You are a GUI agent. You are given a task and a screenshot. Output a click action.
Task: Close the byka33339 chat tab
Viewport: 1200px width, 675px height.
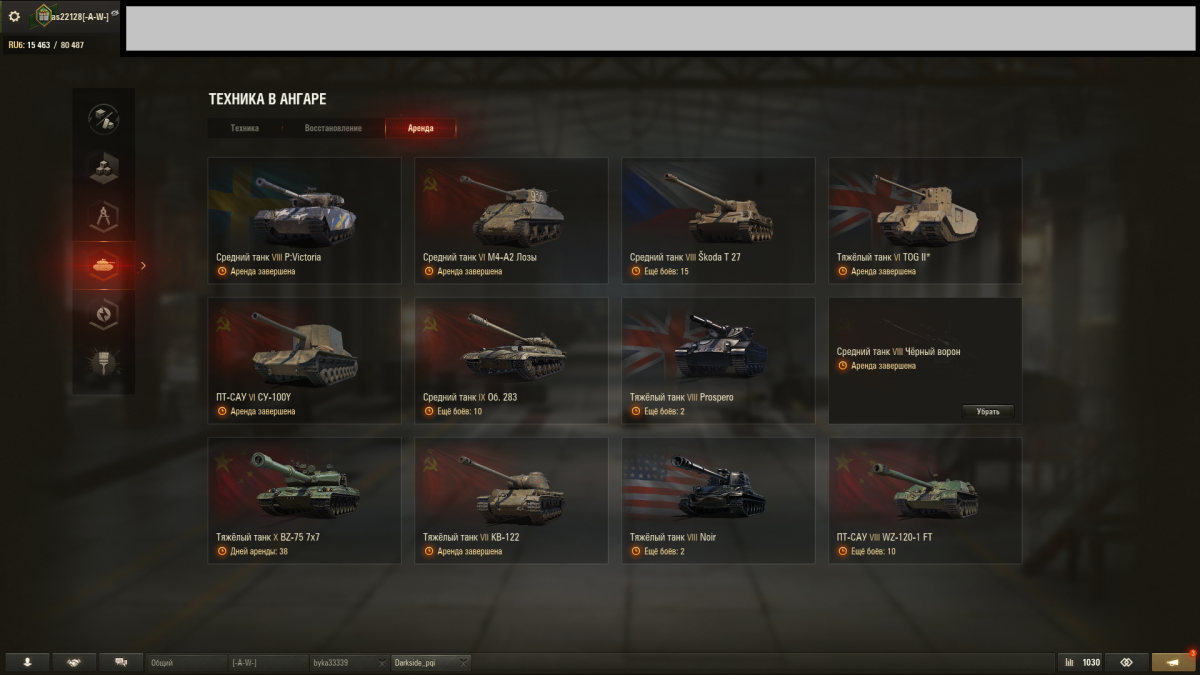(x=382, y=662)
